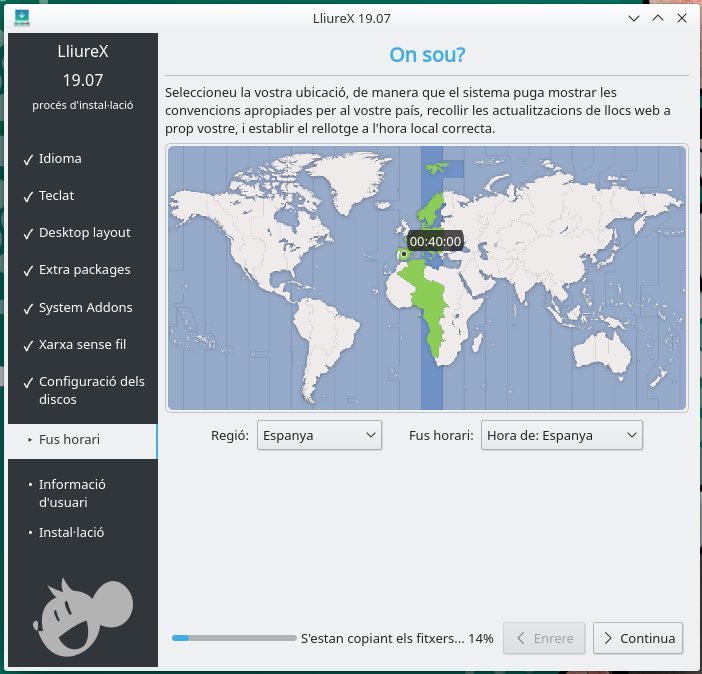Image resolution: width=702 pixels, height=674 pixels.
Task: Select the Fus horari step
Action: [x=83, y=440]
